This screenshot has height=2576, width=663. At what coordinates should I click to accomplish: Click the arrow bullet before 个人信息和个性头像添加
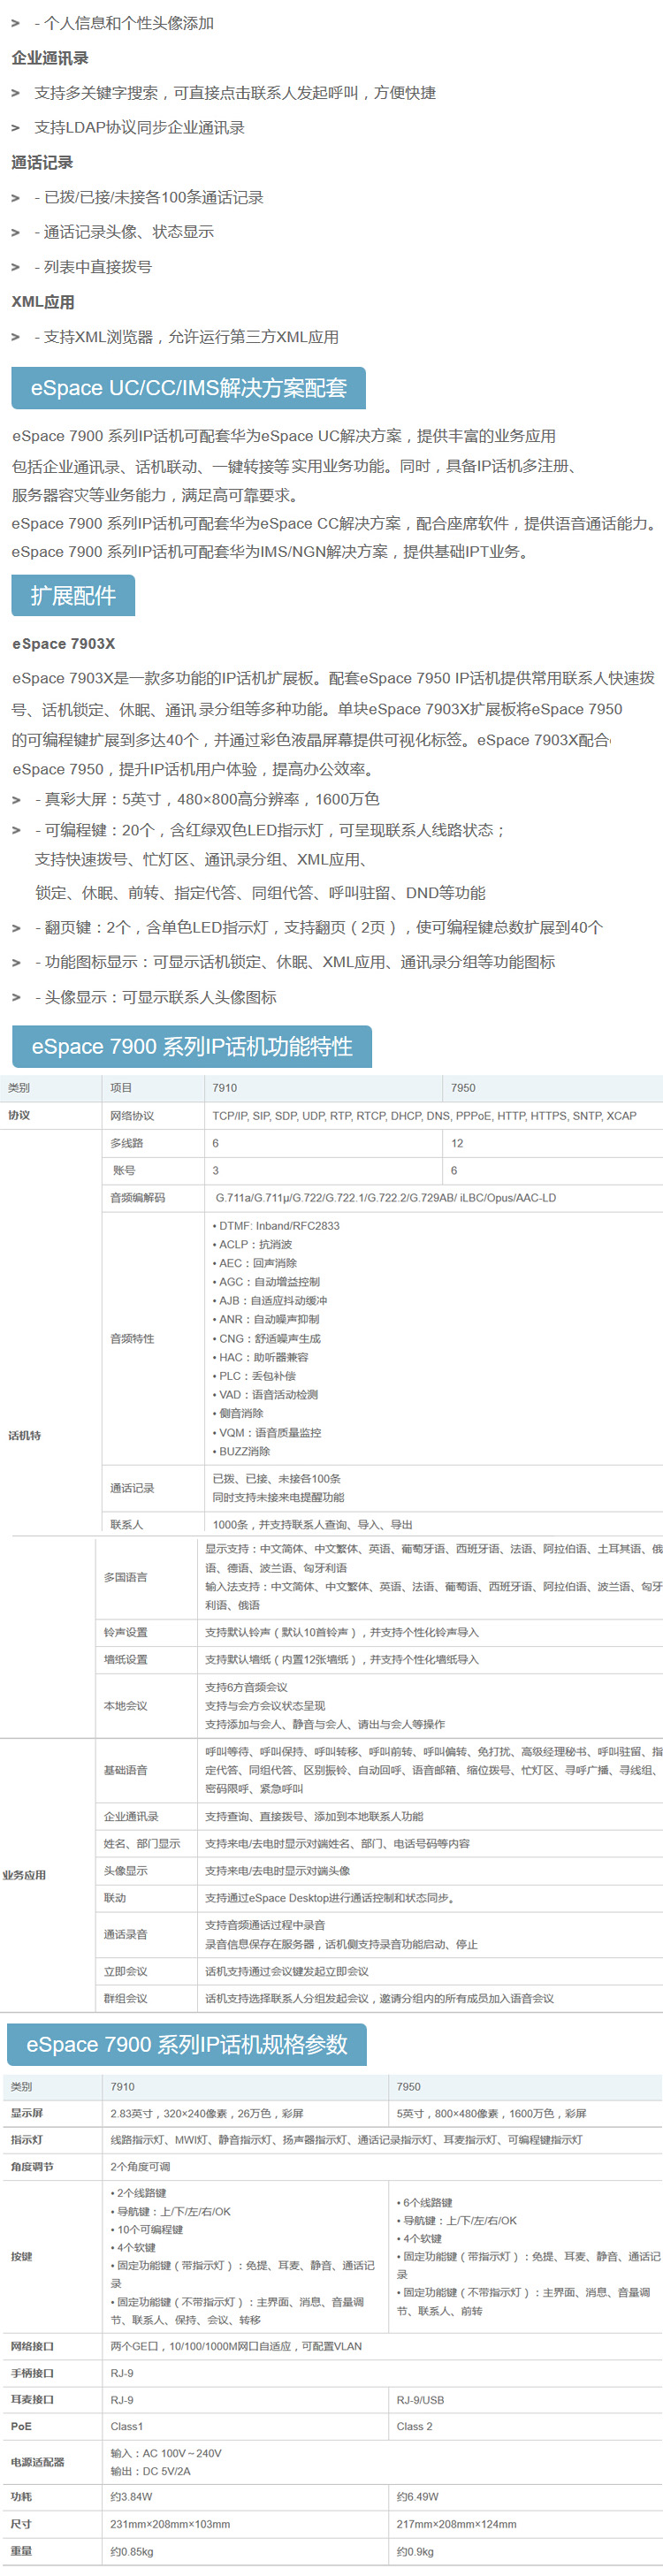coord(15,23)
